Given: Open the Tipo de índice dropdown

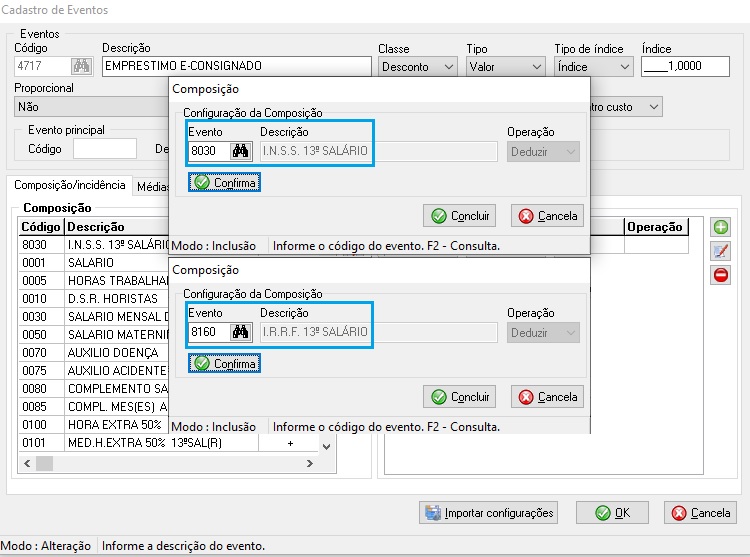Looking at the screenshot, I should click(593, 67).
